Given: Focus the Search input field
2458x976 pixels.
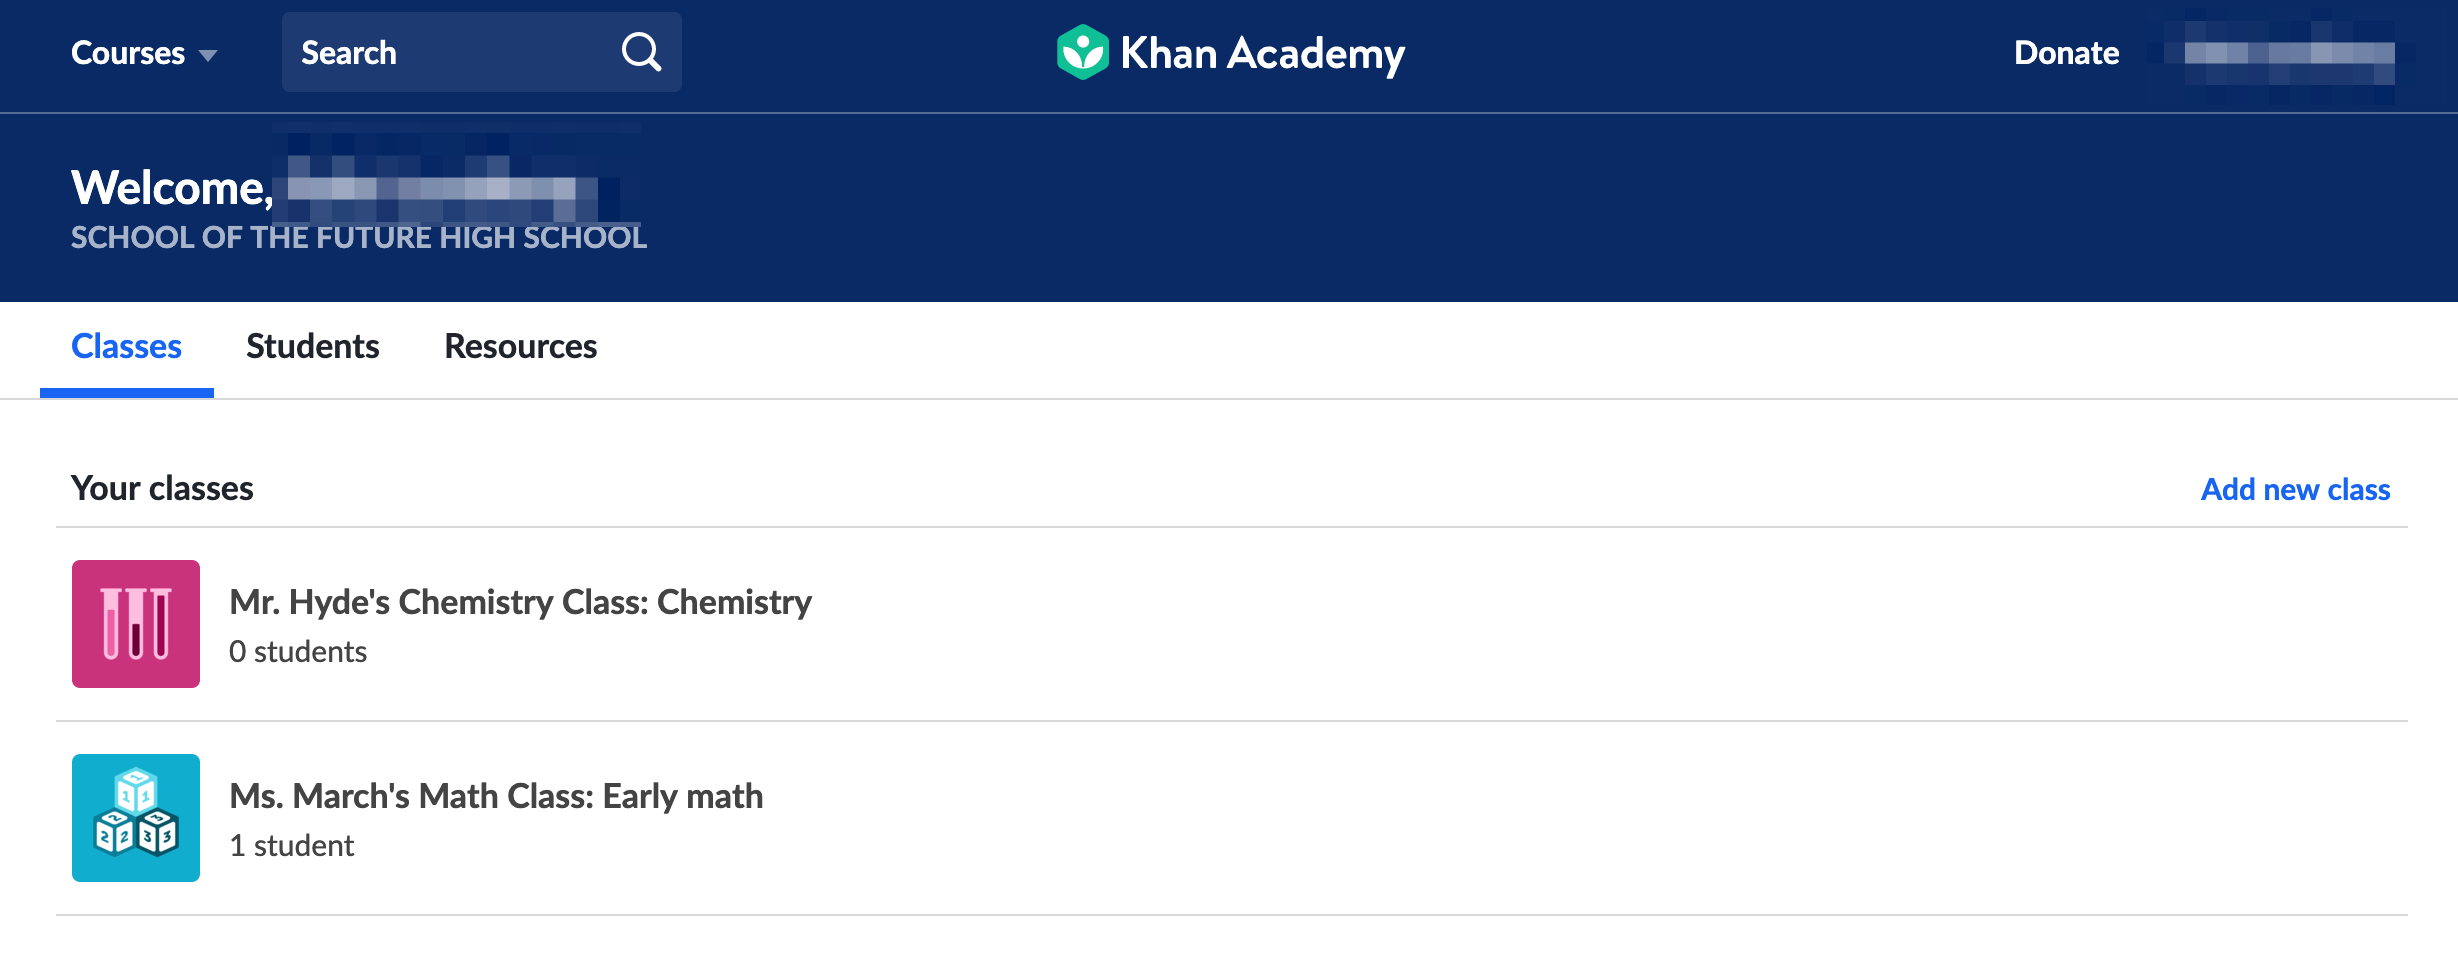Looking at the screenshot, I should (481, 52).
